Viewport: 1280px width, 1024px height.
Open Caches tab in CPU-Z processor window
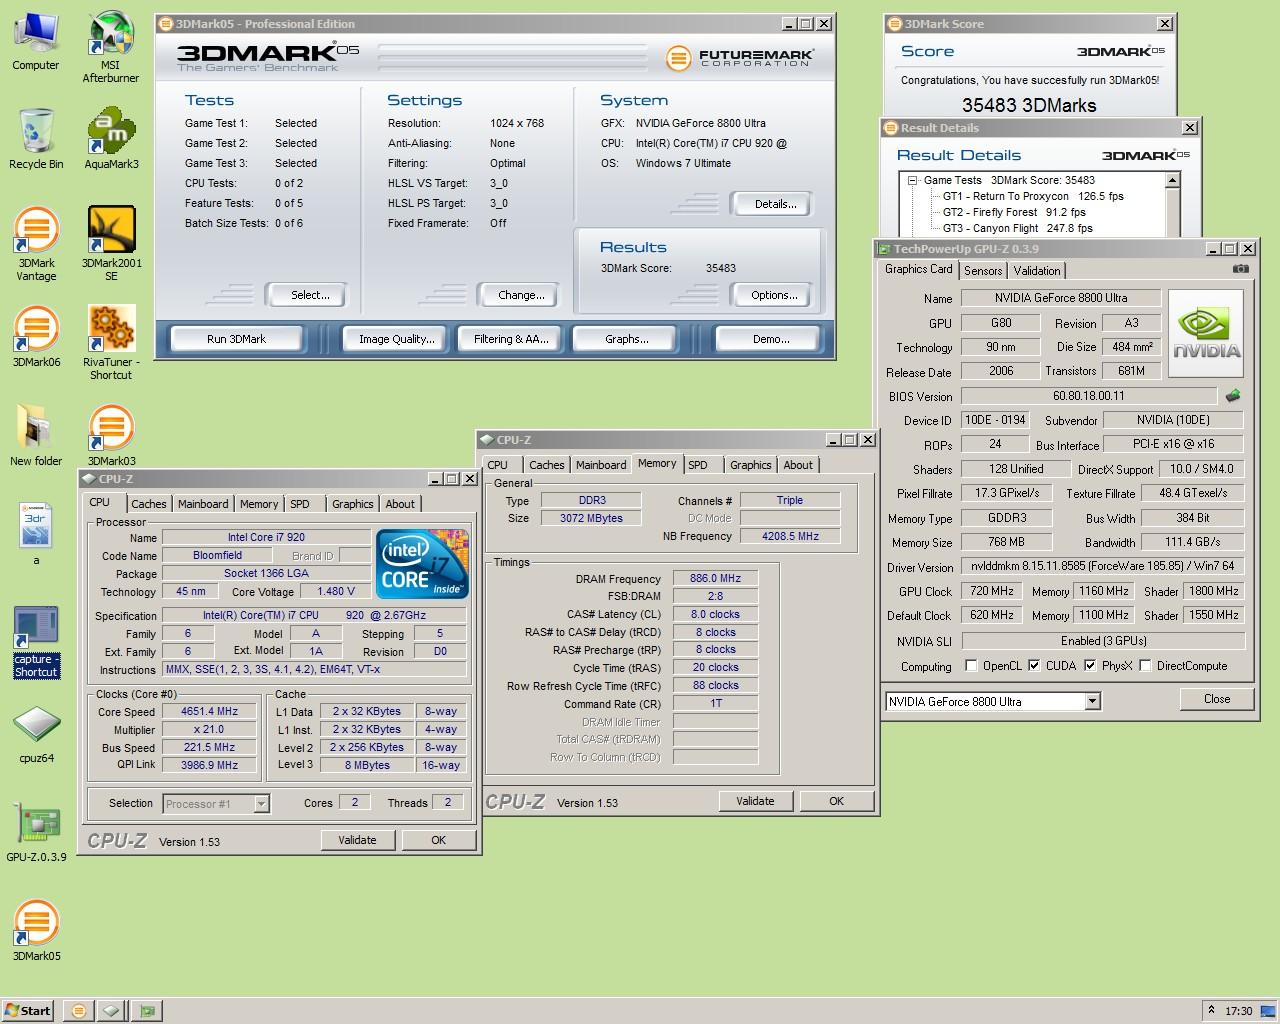[149, 504]
